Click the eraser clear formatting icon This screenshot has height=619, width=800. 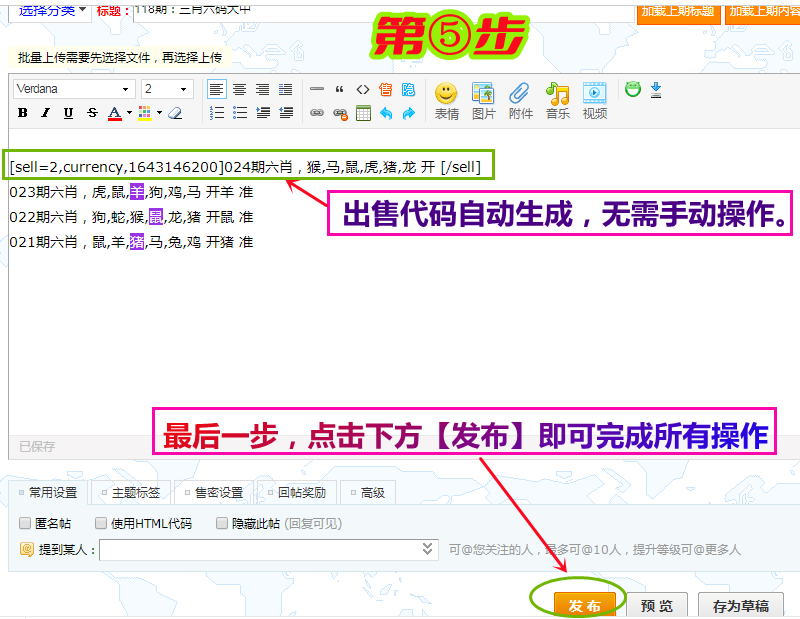[175, 113]
